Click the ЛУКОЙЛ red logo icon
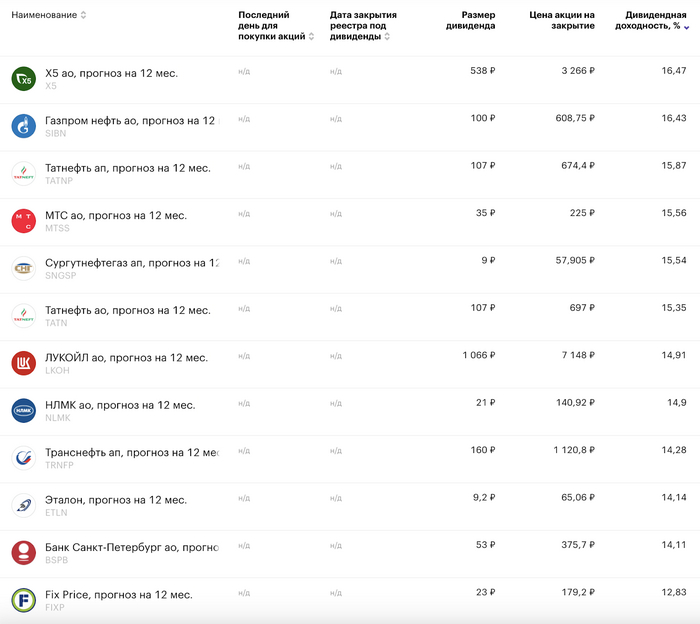Image resolution: width=700 pixels, height=624 pixels. pos(23,363)
